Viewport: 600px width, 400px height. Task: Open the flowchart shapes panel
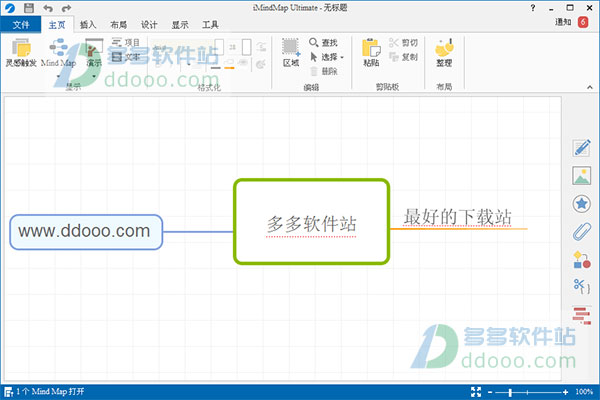pos(582,260)
